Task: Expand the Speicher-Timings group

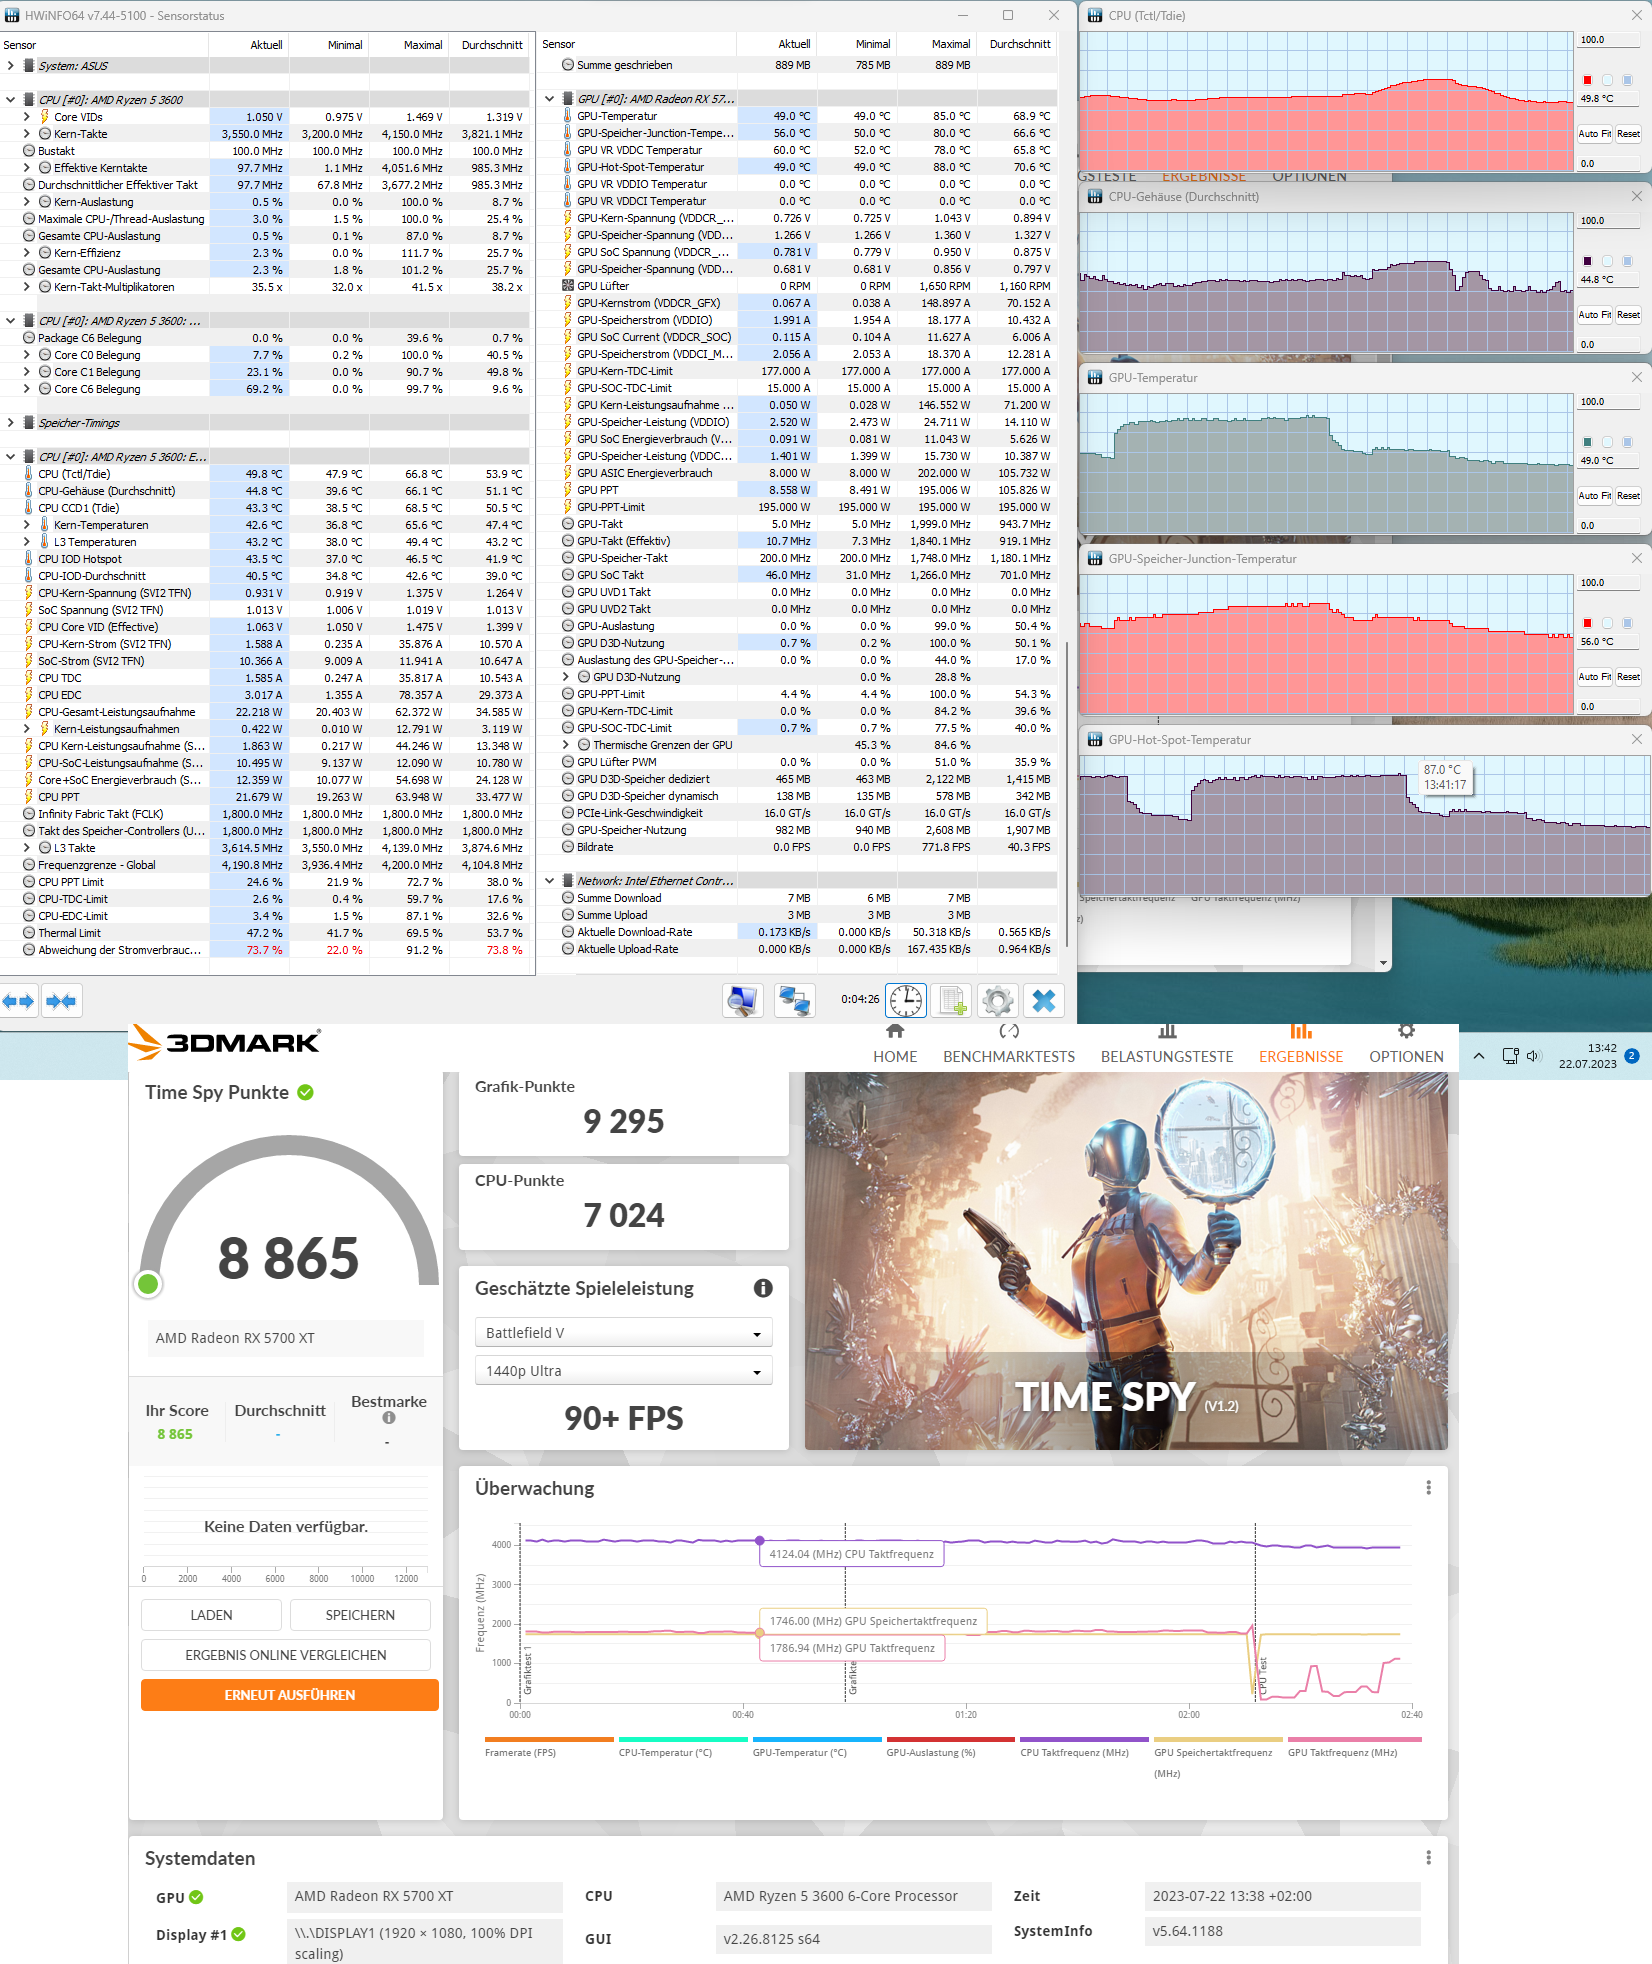Action: pos(10,423)
